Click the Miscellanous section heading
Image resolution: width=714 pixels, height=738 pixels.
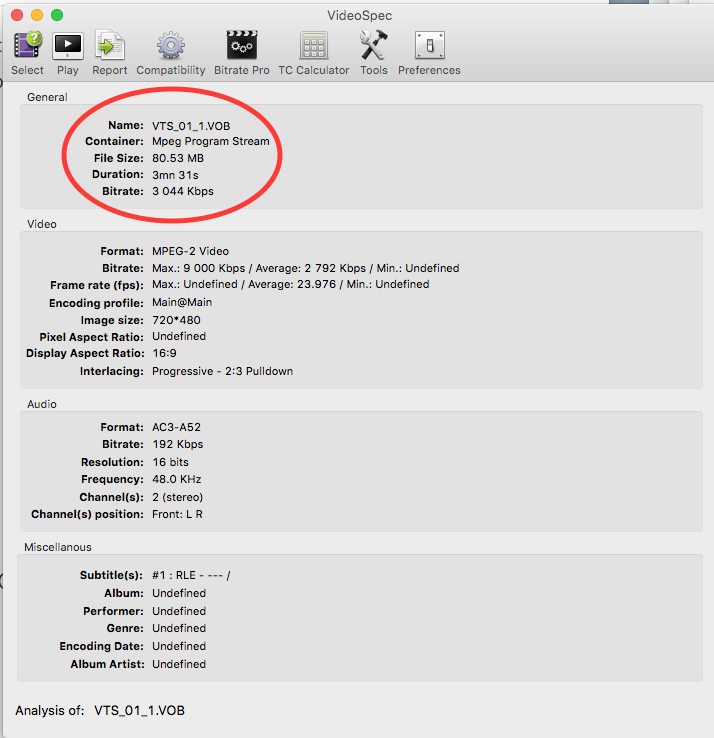click(58, 547)
